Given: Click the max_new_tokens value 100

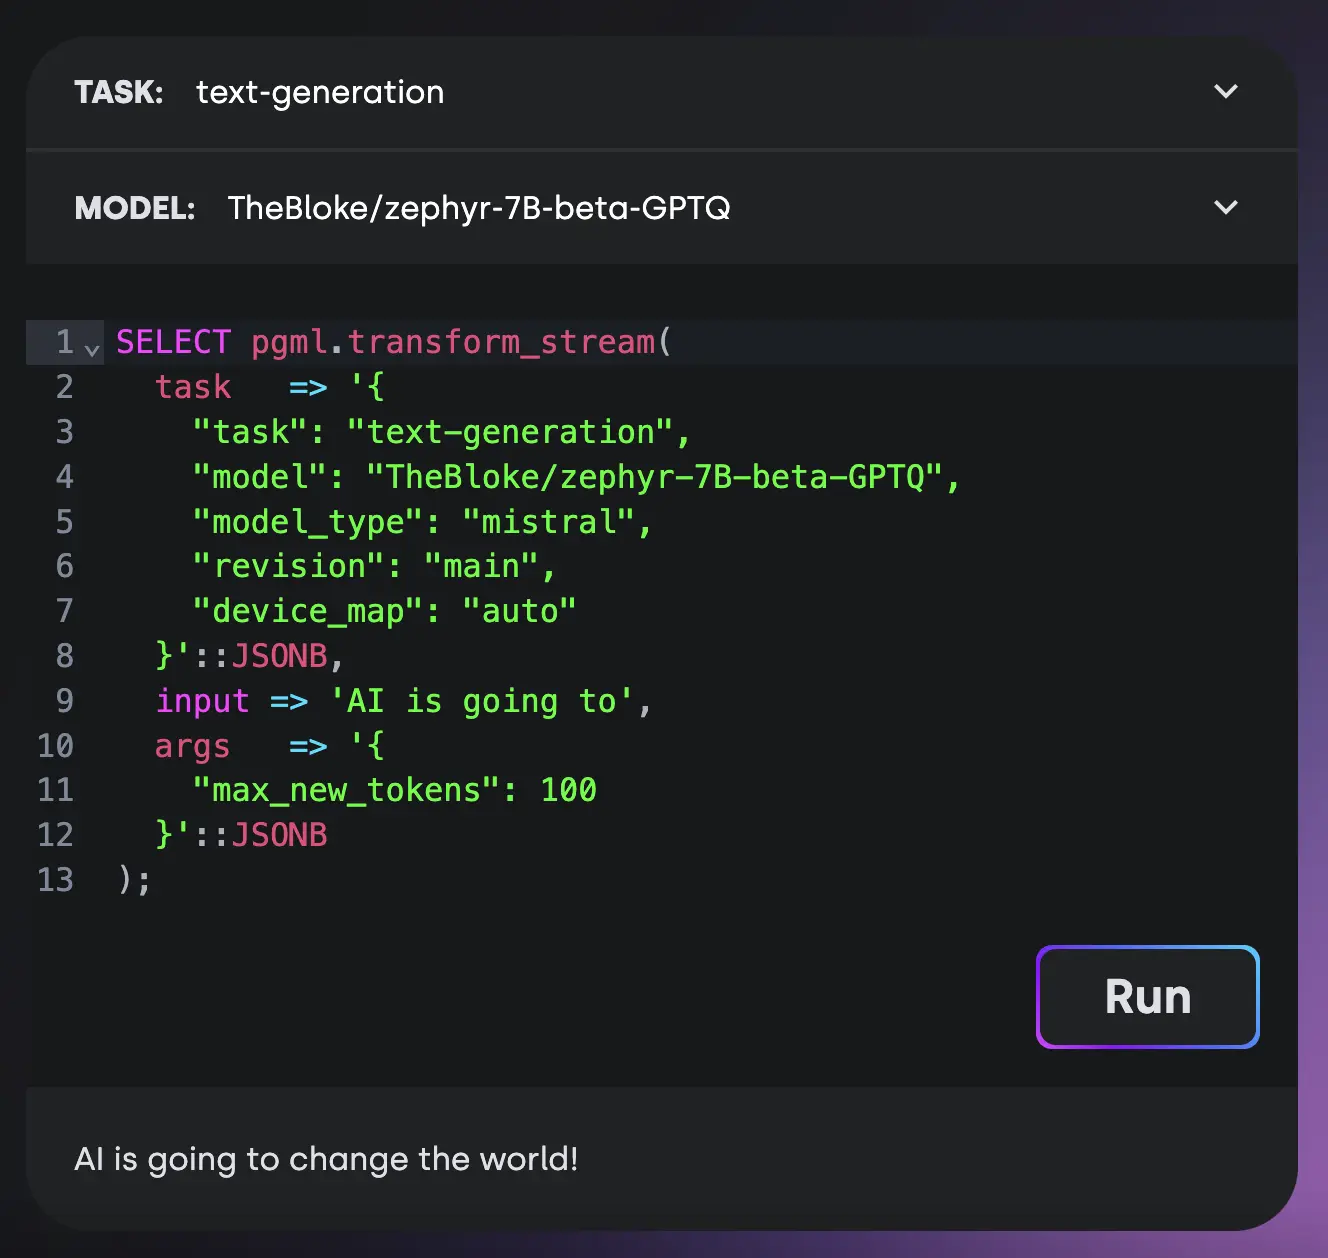Looking at the screenshot, I should pos(568,790).
